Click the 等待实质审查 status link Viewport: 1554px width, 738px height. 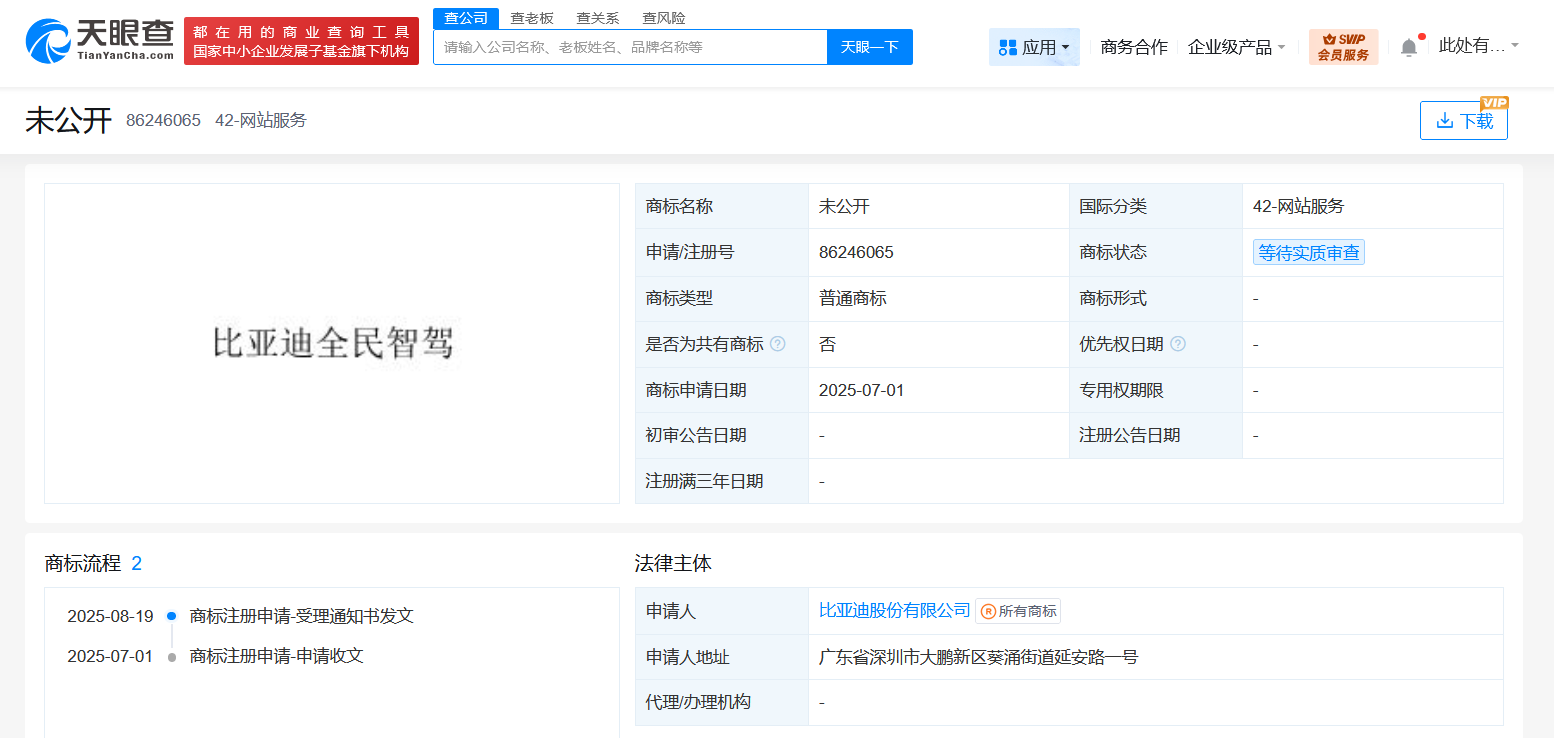point(1308,252)
